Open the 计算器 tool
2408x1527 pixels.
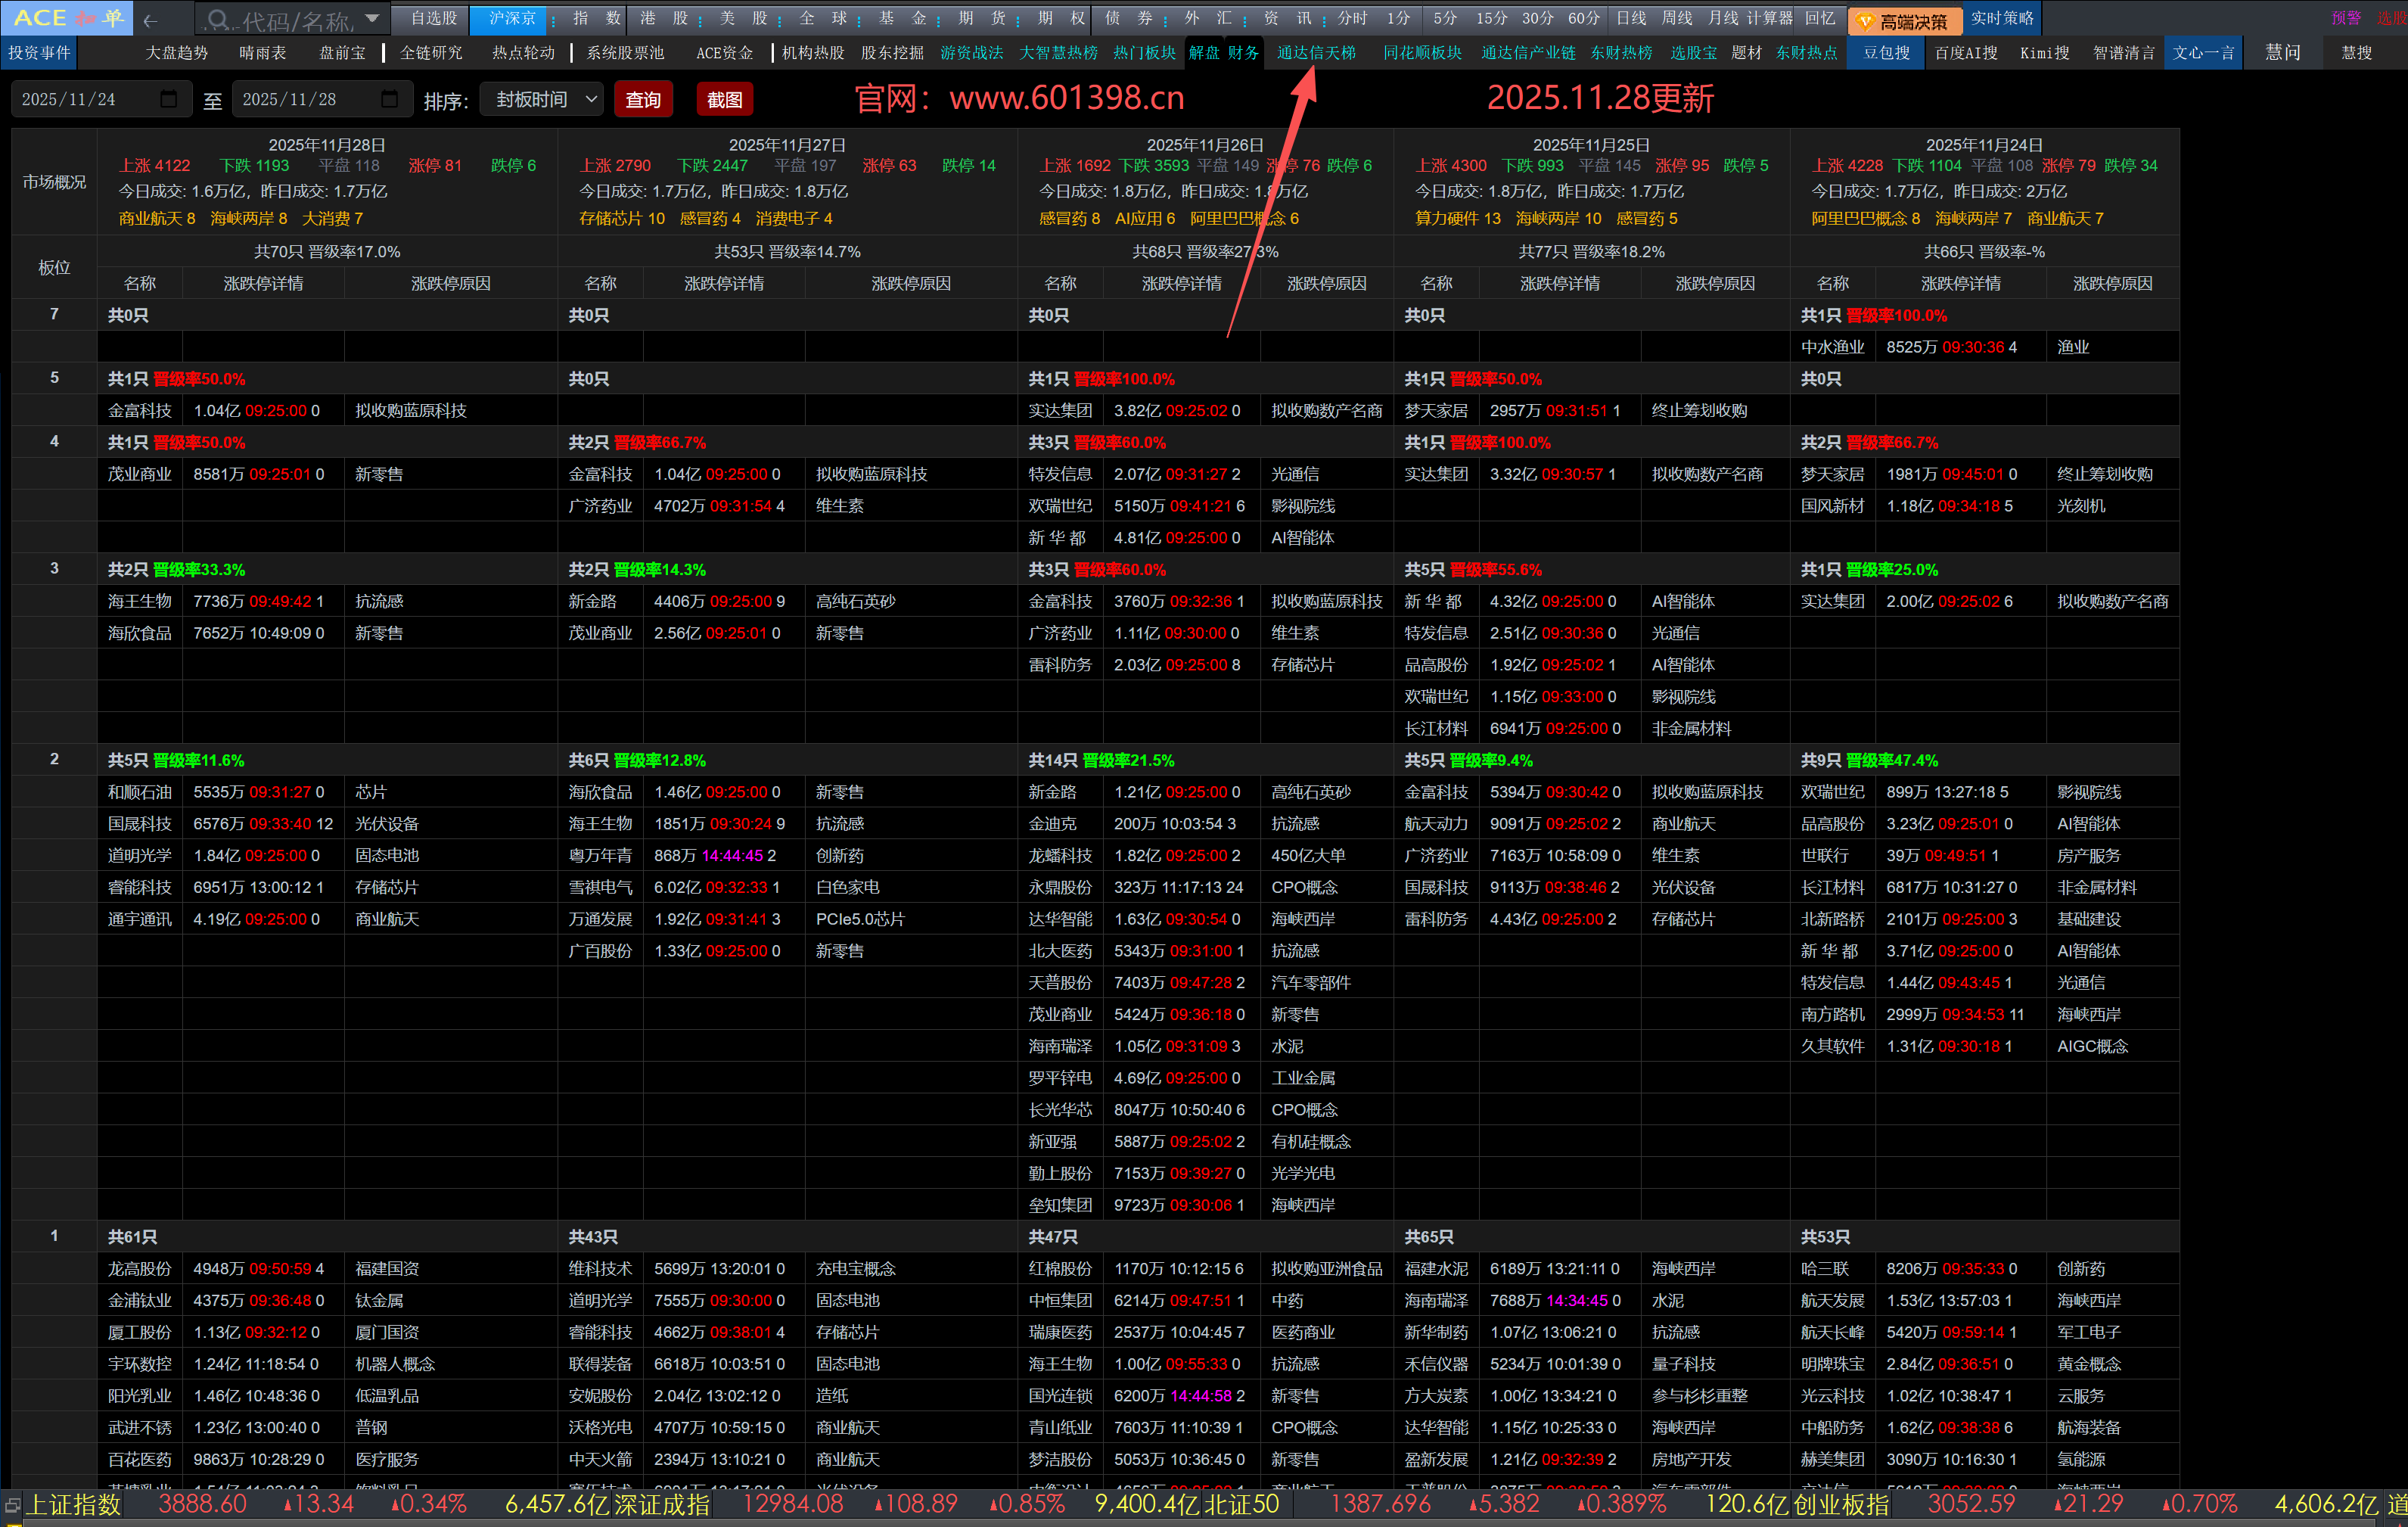1769,19
